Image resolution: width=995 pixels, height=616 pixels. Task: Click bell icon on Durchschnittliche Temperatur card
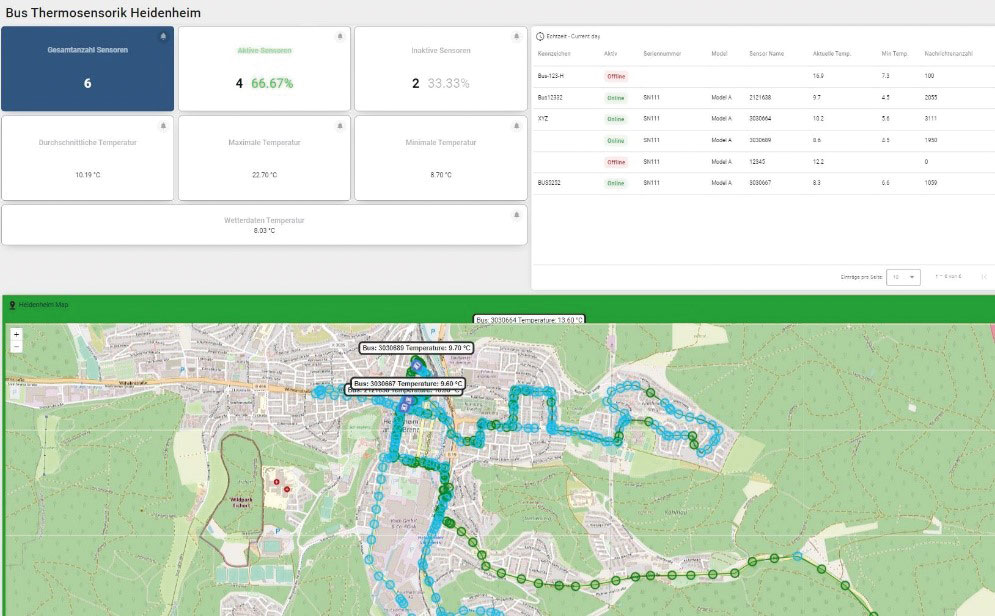coord(163,126)
